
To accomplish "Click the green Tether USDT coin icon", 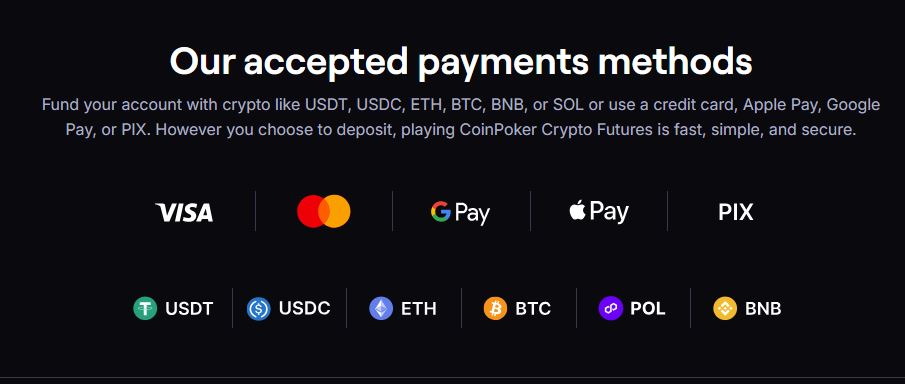I will click(145, 308).
